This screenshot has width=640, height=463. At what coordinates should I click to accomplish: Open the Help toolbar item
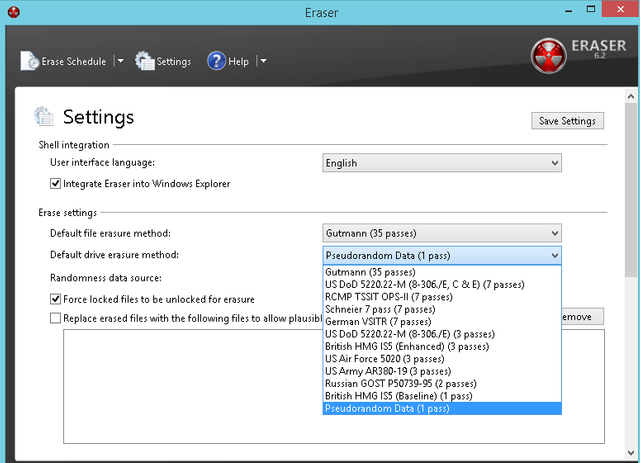click(x=238, y=62)
